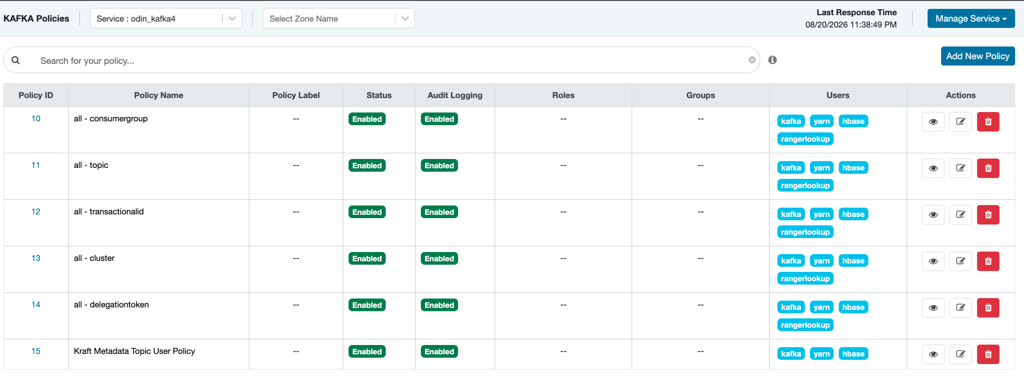Viewport: 1024px width, 389px height.
Task: Open policy ID 11 link
Action: [36, 165]
